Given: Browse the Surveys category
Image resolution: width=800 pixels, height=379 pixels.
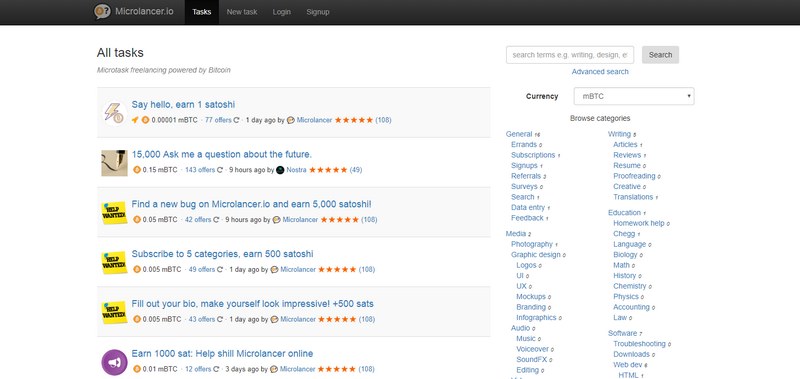Looking at the screenshot, I should pos(524,187).
